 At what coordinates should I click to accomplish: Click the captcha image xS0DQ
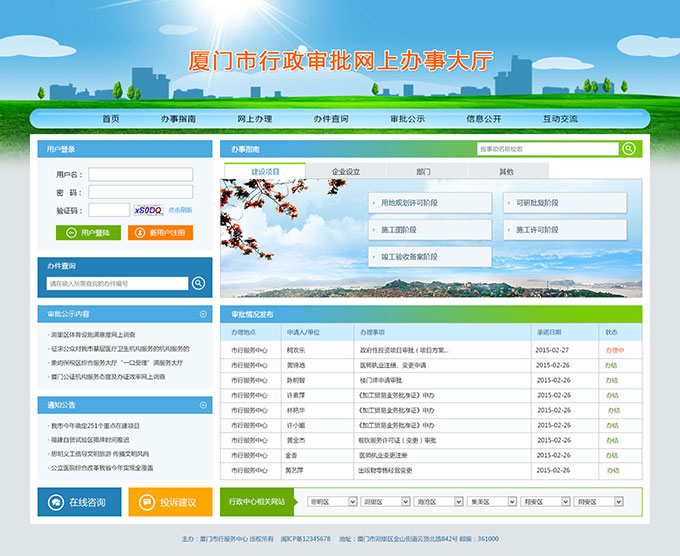[148, 210]
